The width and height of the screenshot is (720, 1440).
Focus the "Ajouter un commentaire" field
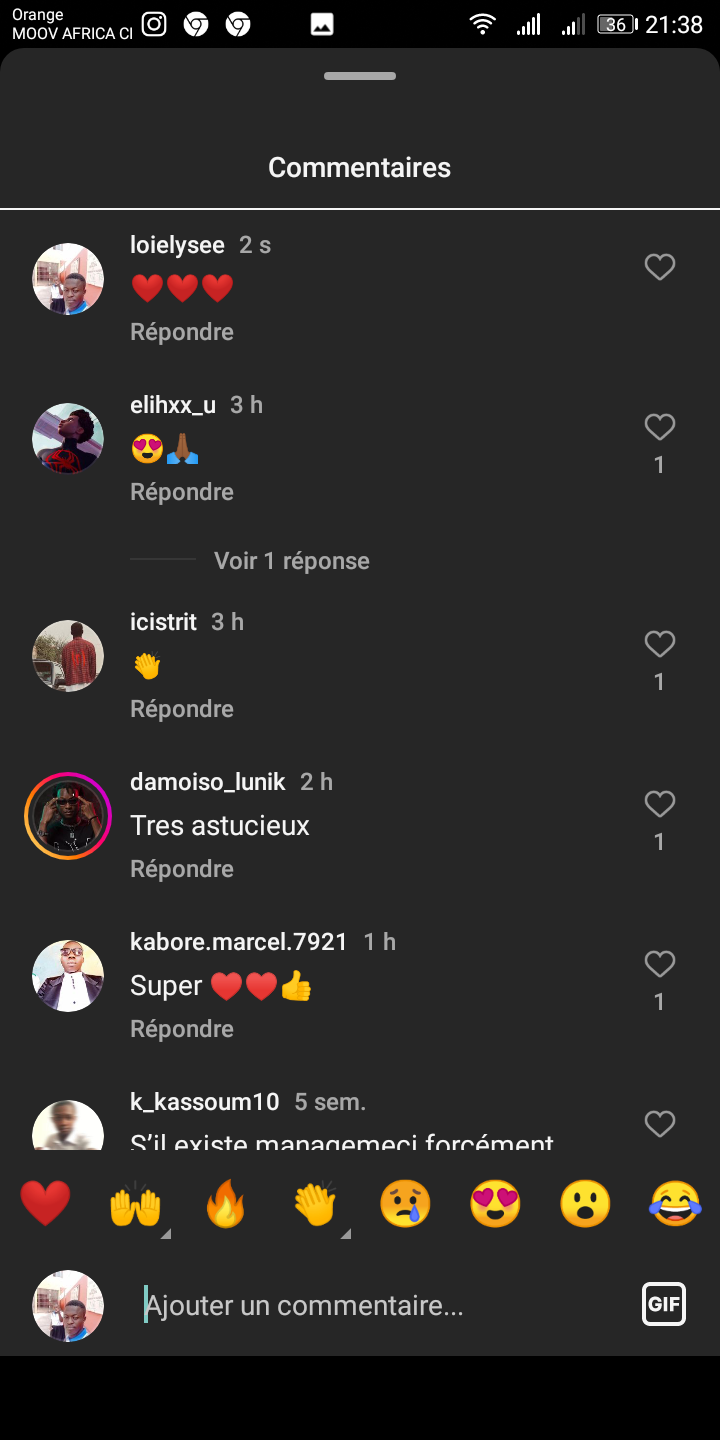380,1305
